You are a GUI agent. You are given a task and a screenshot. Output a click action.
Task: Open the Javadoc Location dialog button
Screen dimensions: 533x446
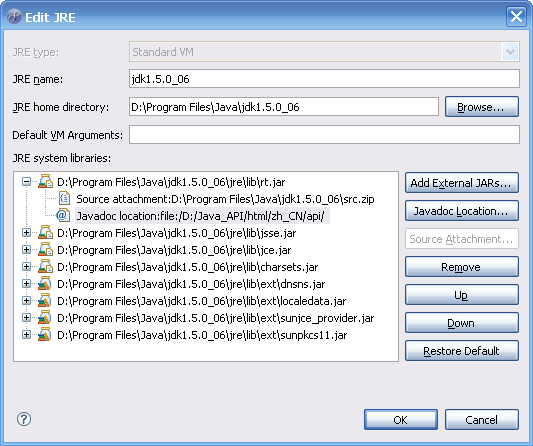tap(462, 211)
